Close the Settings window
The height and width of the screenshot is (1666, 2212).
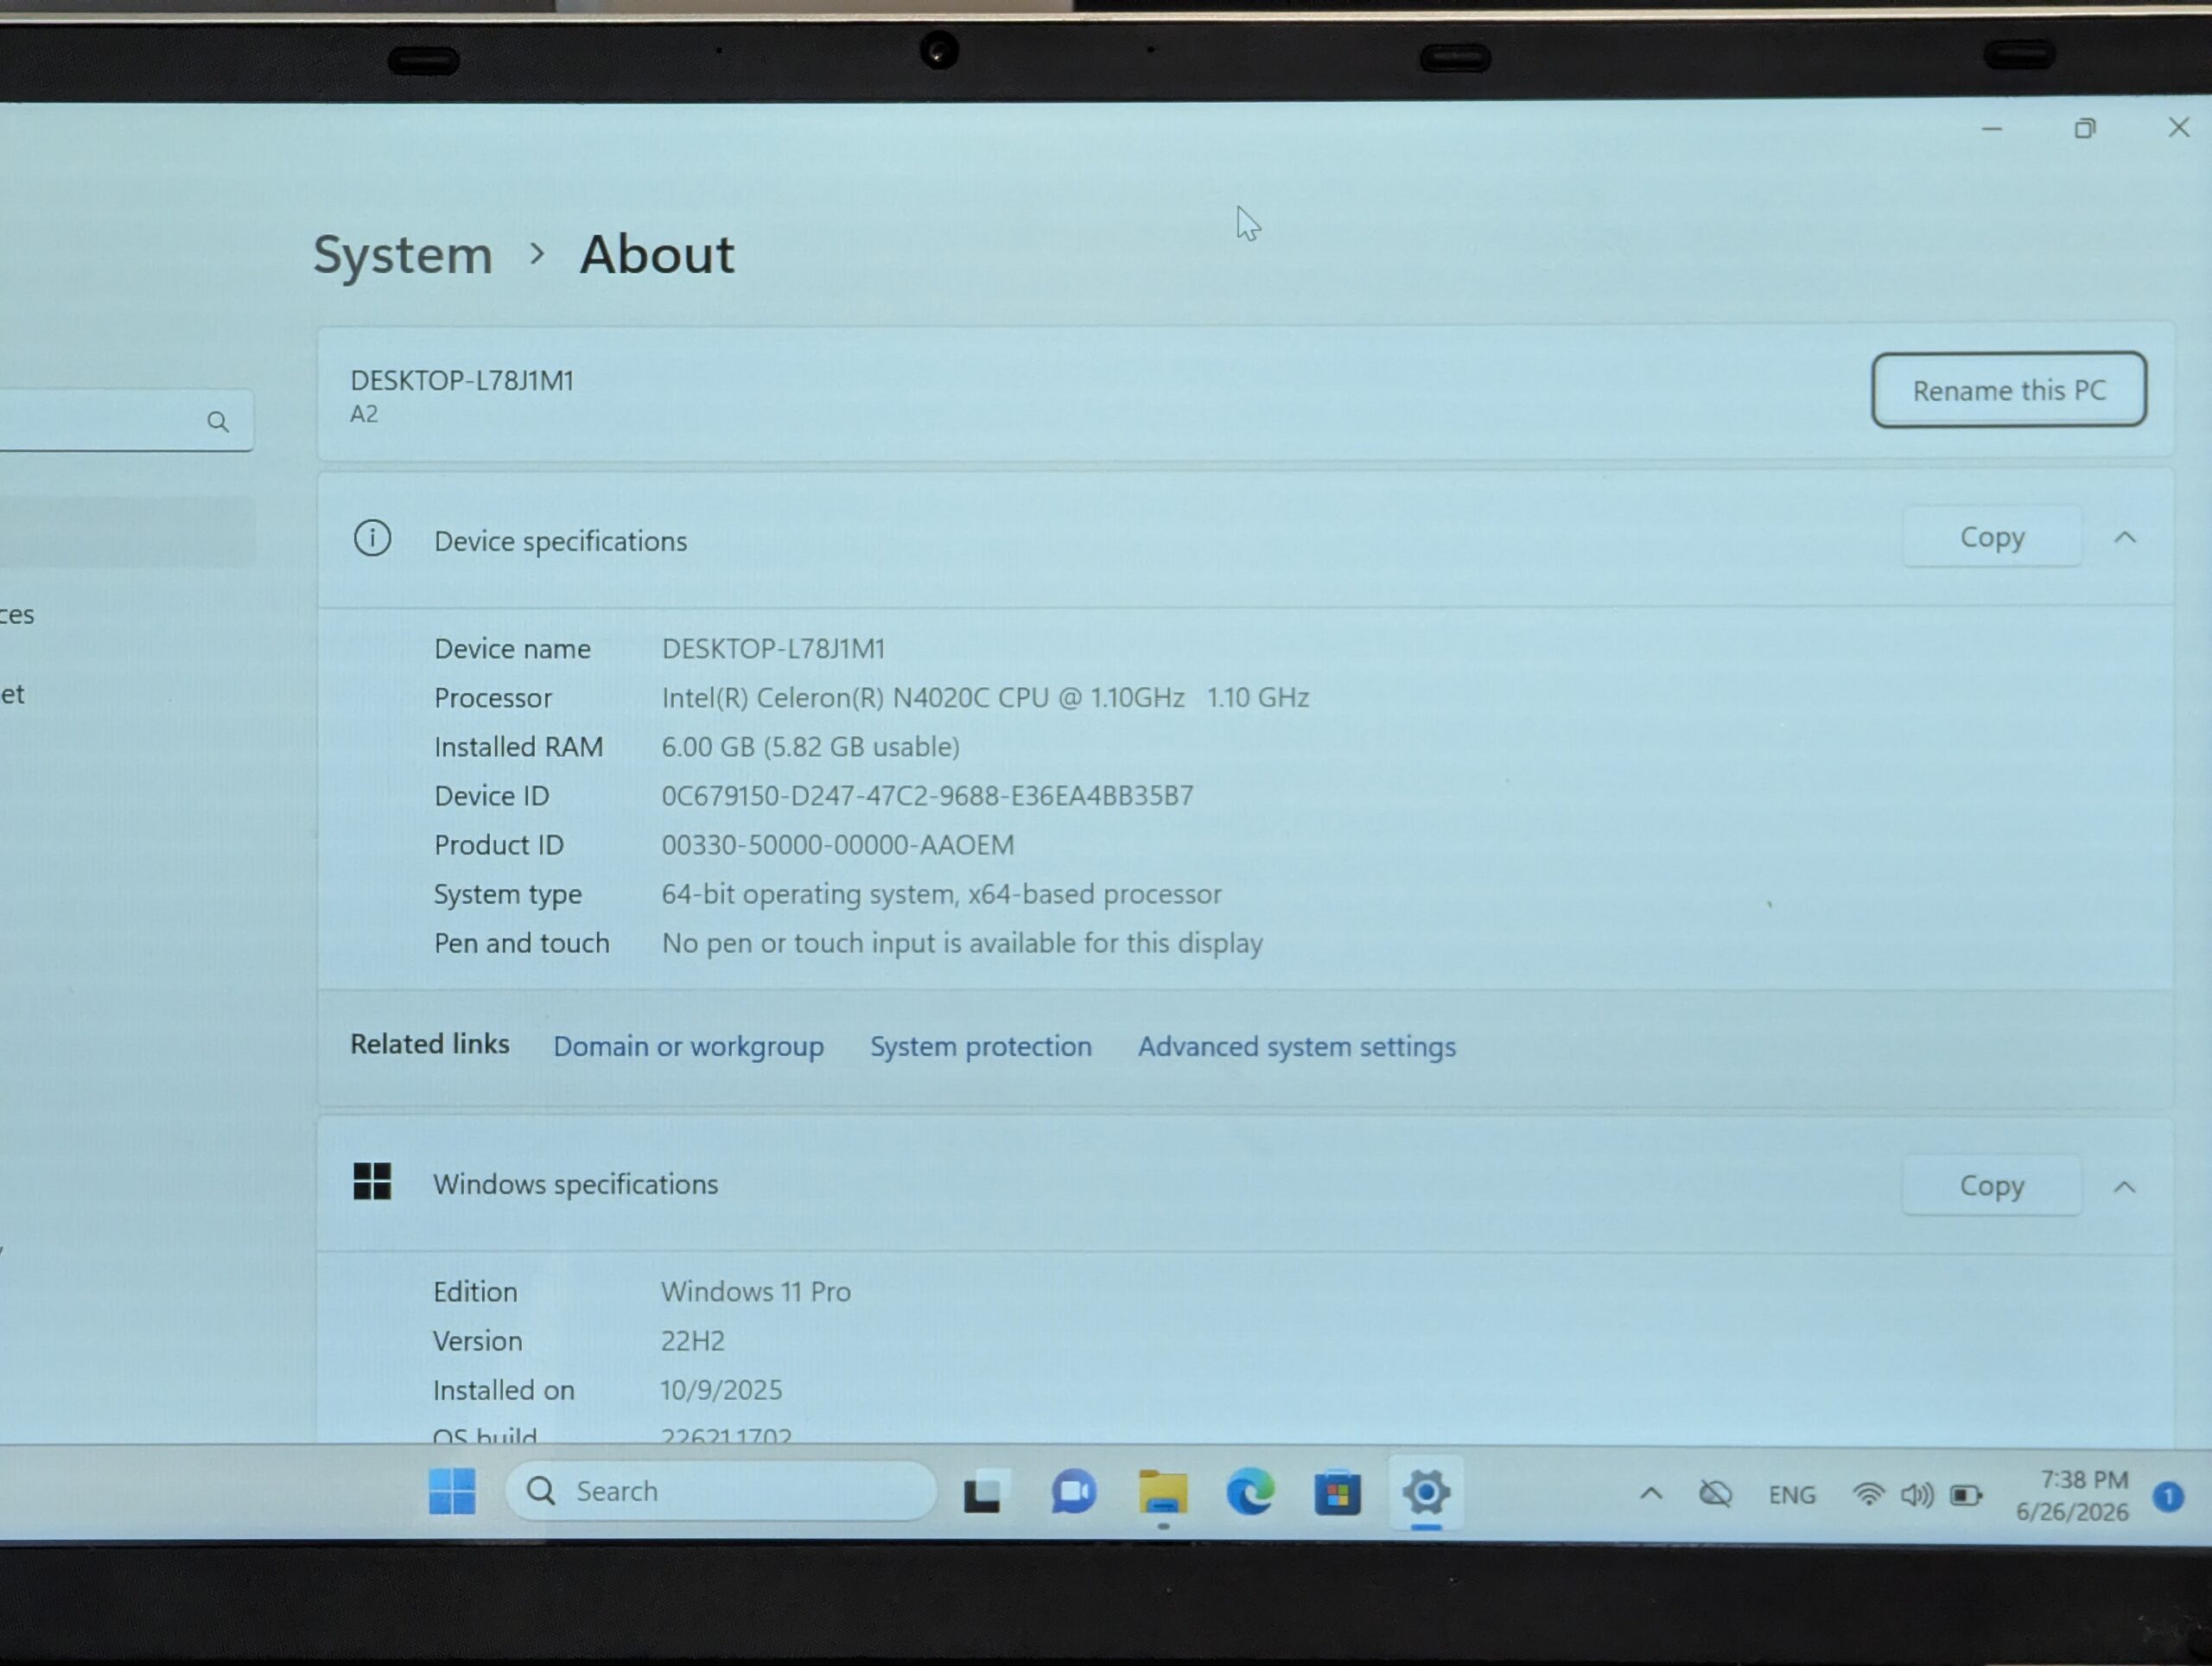tap(2179, 127)
